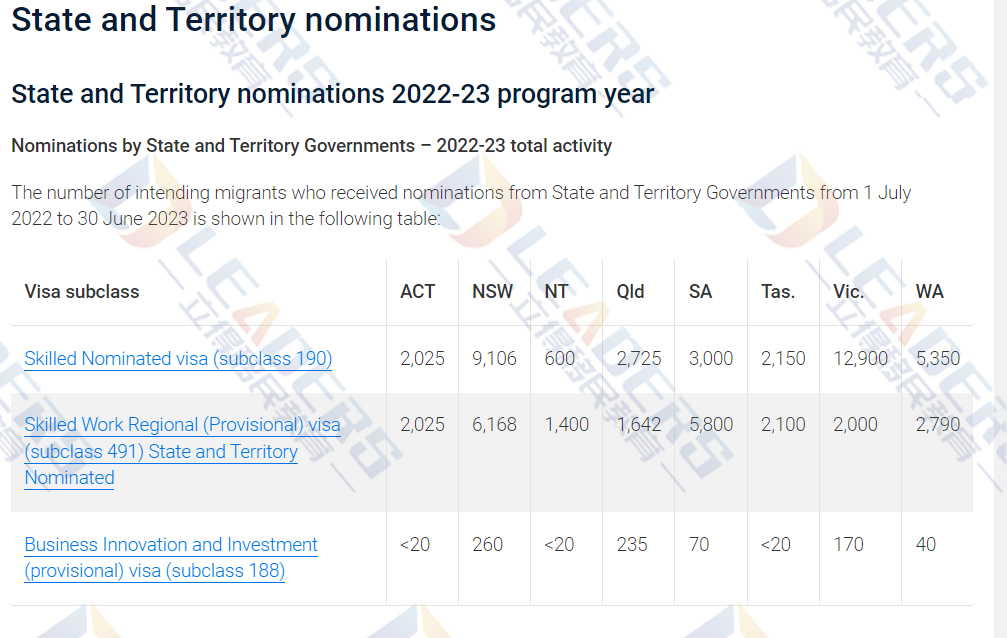Click the 235 value in Qld column
The width and height of the screenshot is (1007, 638).
click(x=632, y=545)
